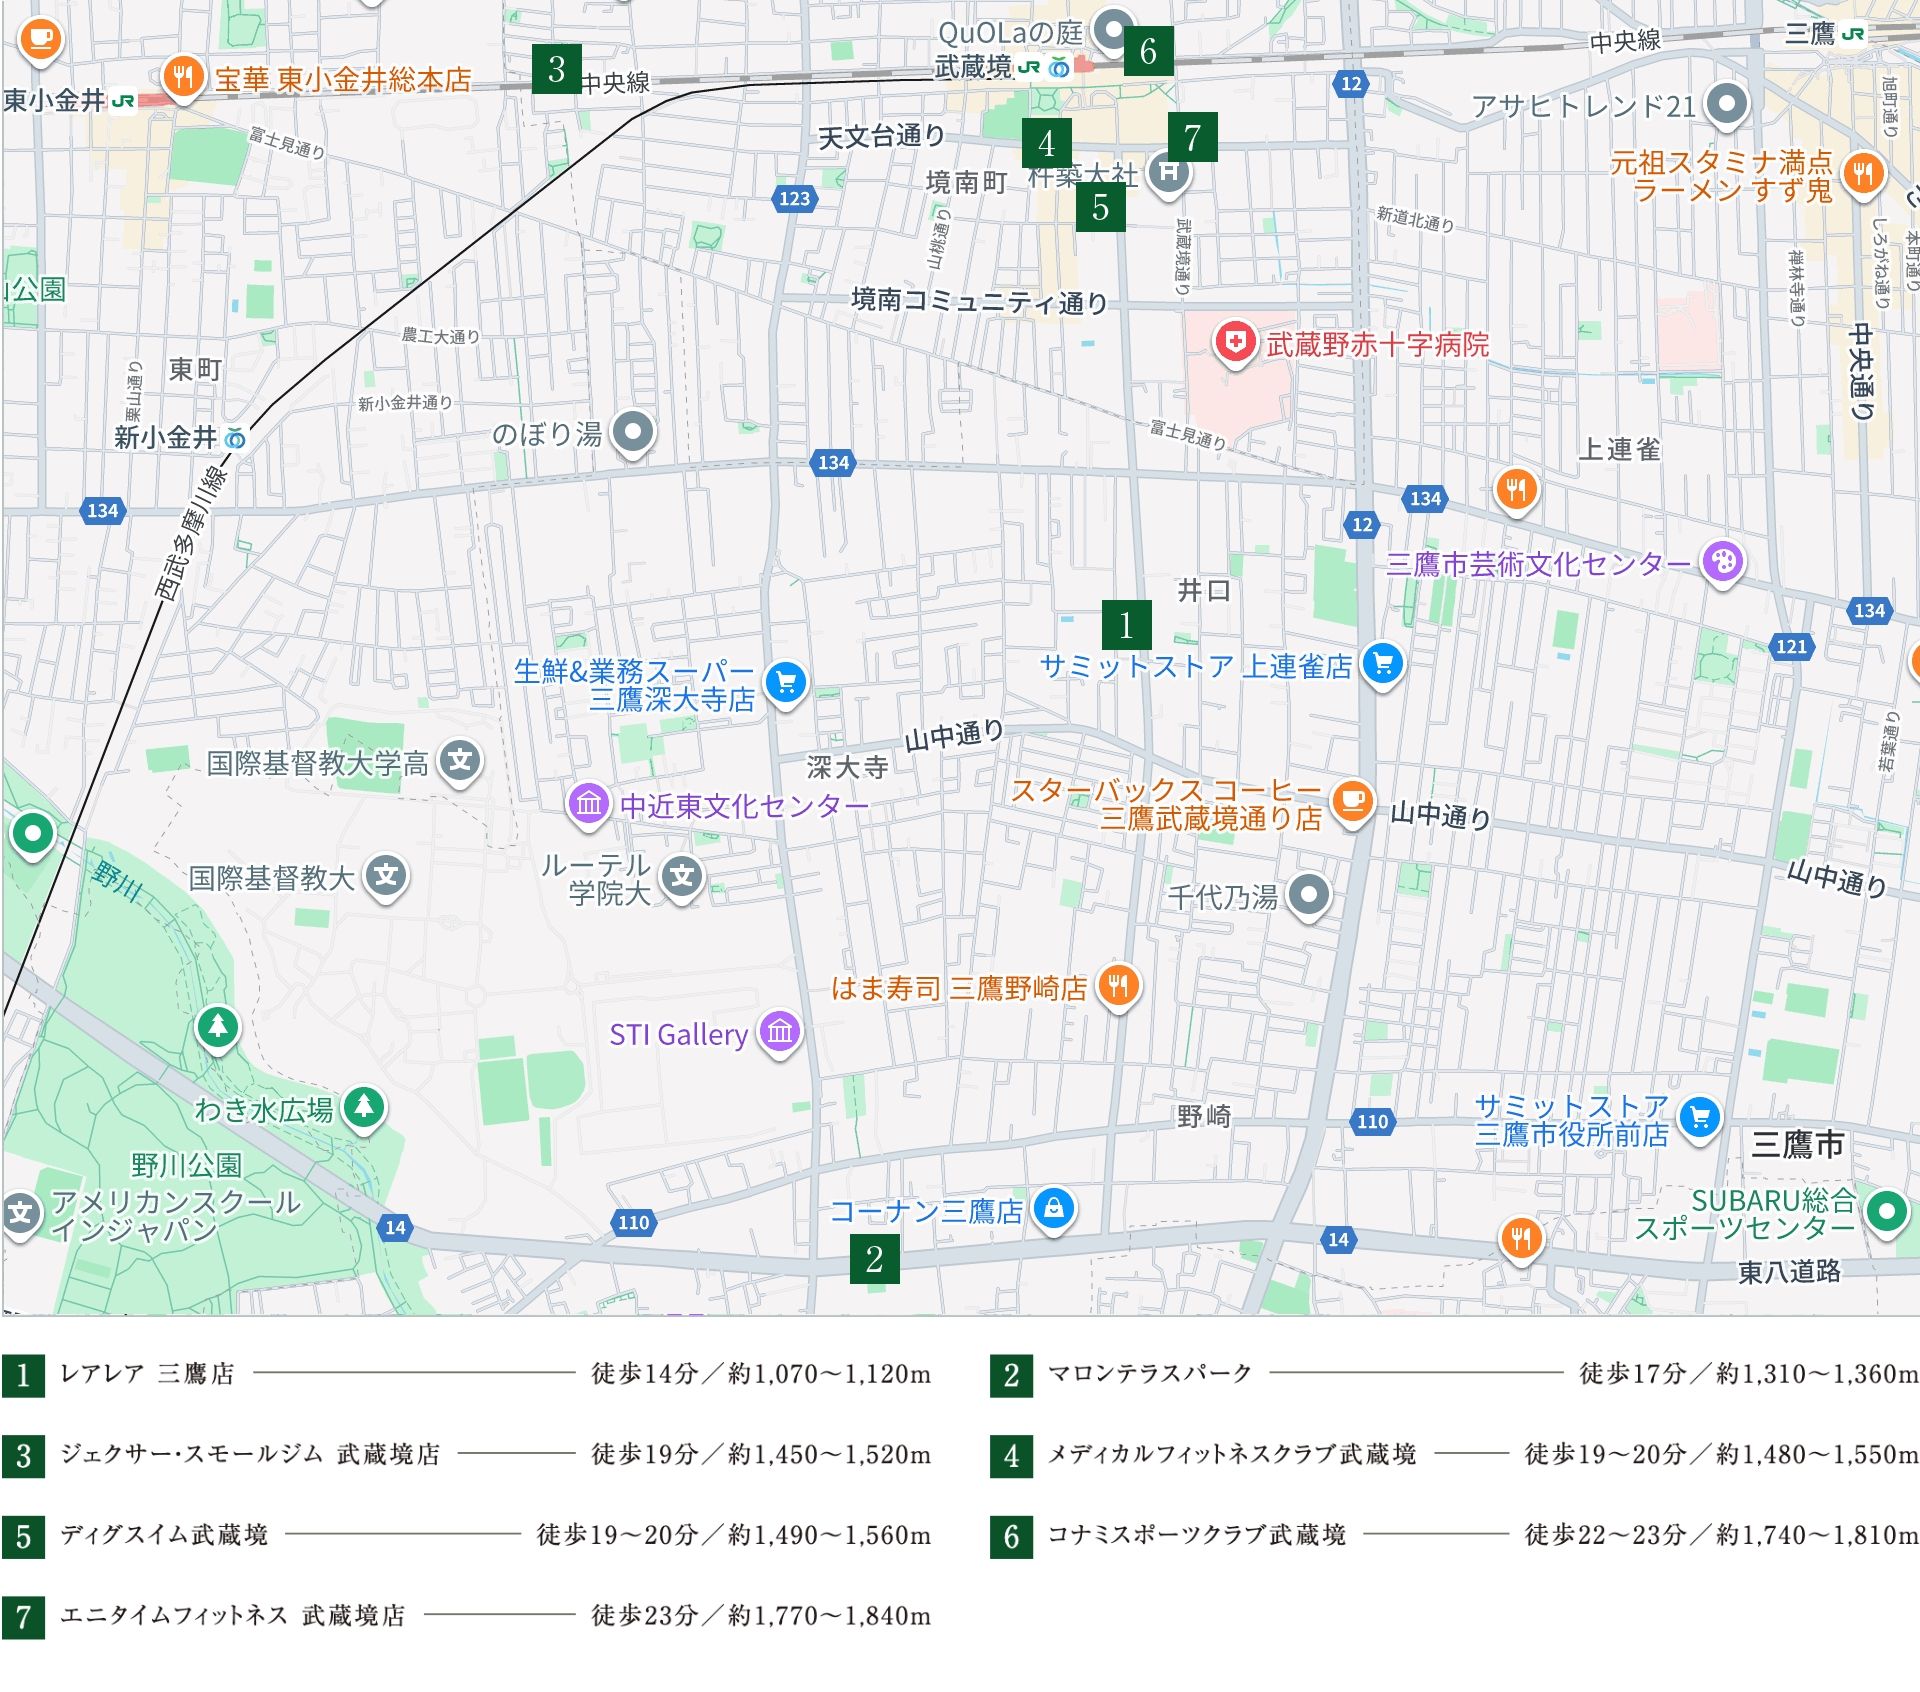Click the 千代乃湯 grey location pin
The height and width of the screenshot is (1692, 1920).
[1309, 894]
